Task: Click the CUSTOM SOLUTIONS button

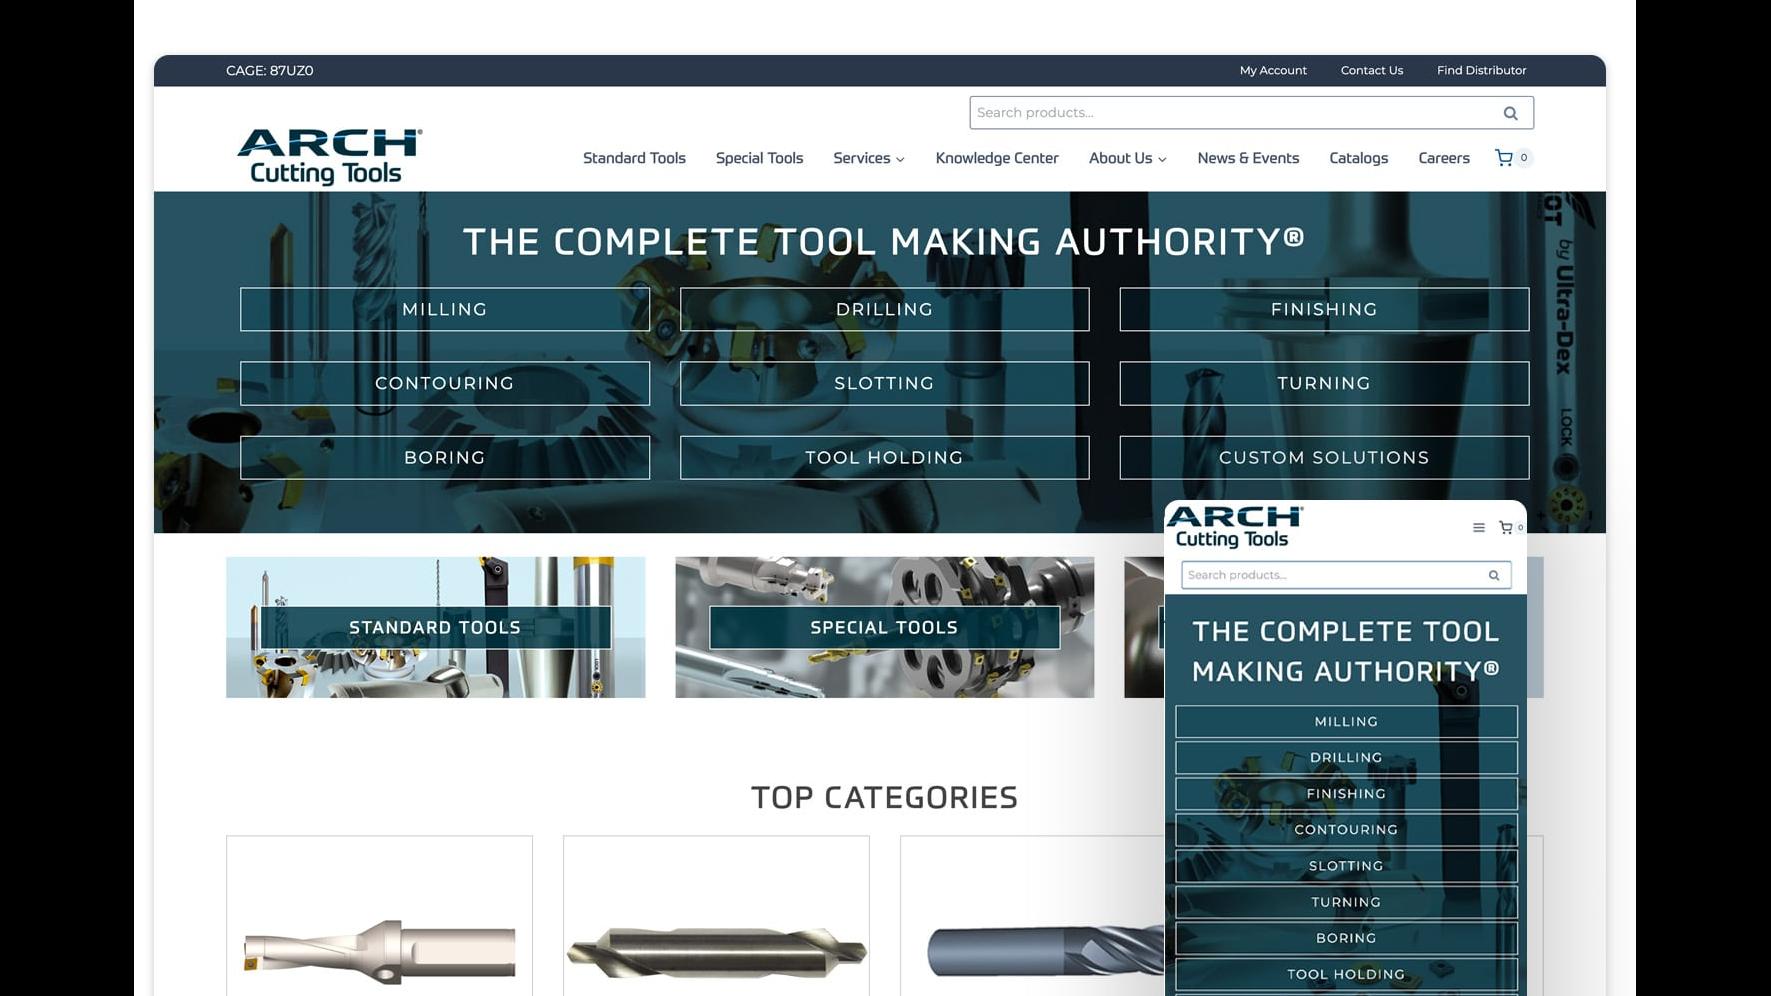Action: pyautogui.click(x=1324, y=458)
